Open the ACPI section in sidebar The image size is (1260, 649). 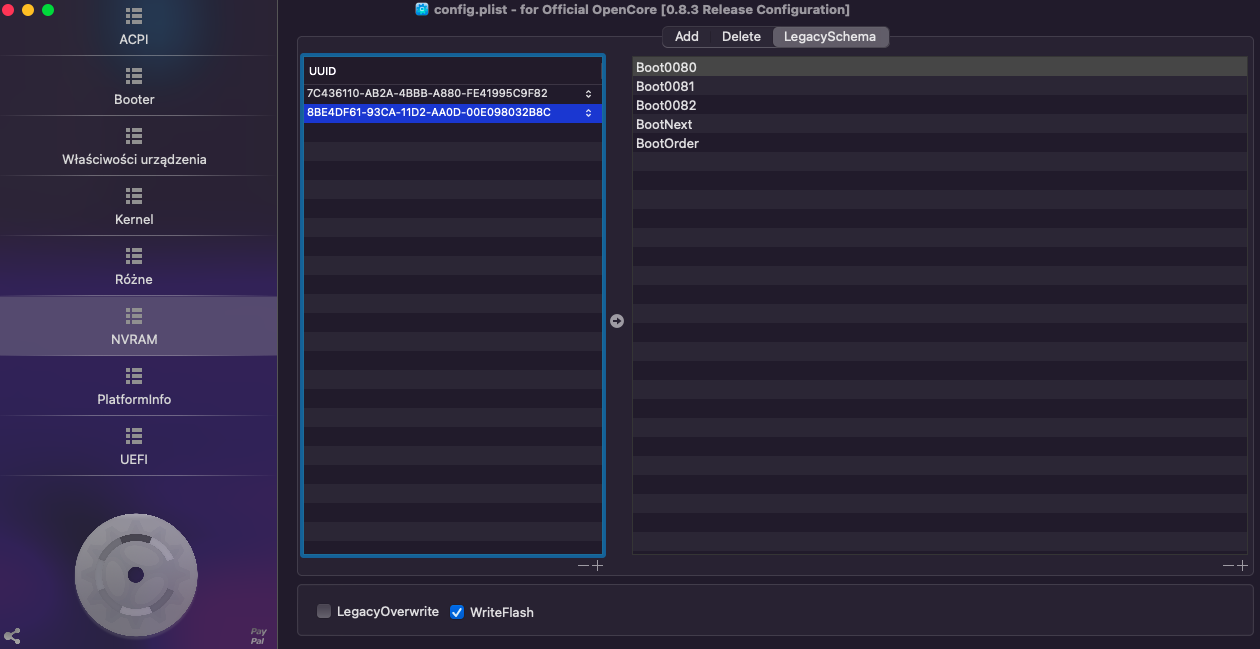(134, 28)
